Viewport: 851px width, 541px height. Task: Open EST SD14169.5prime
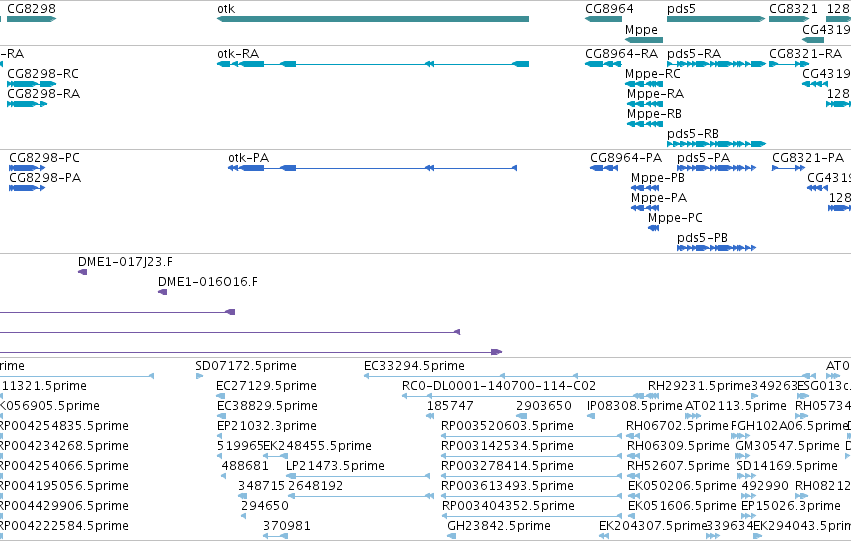746,476
